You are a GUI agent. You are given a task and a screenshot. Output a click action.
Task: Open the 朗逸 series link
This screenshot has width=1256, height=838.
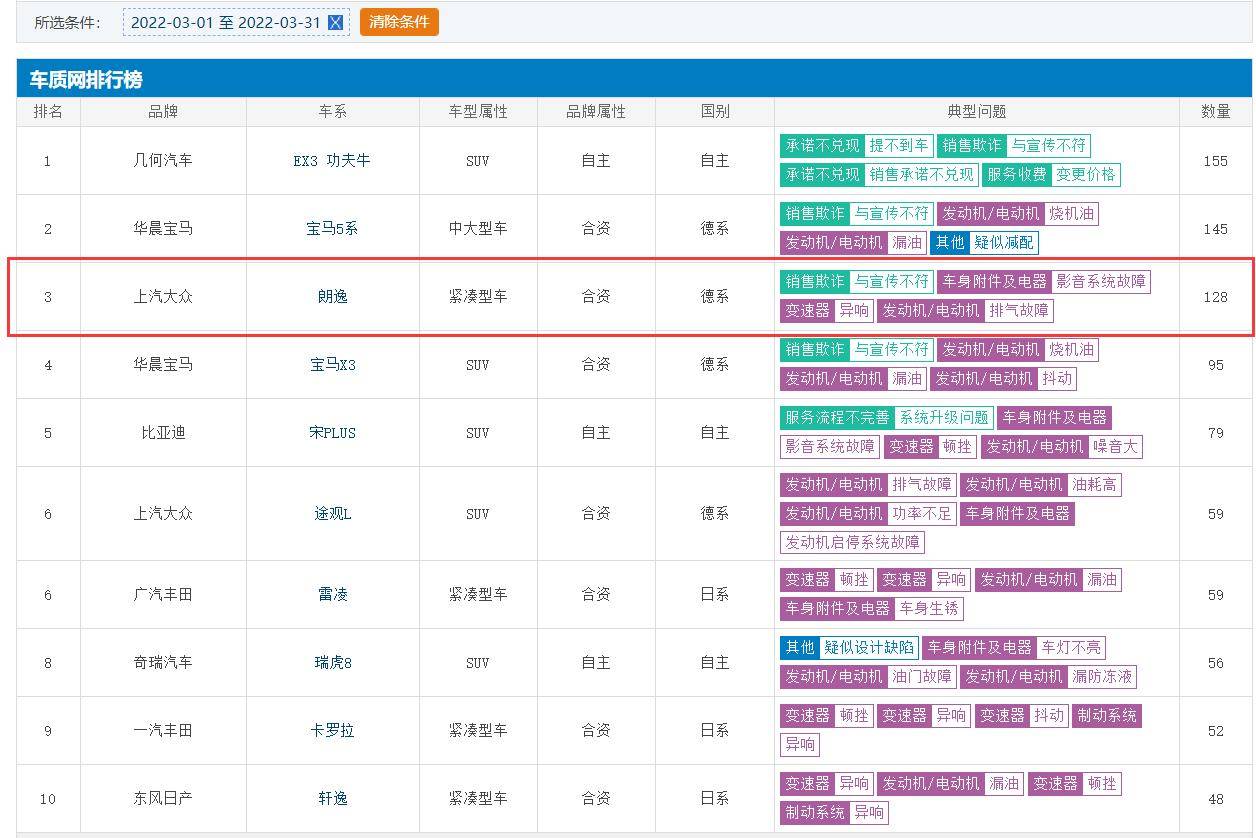pyautogui.click(x=332, y=297)
